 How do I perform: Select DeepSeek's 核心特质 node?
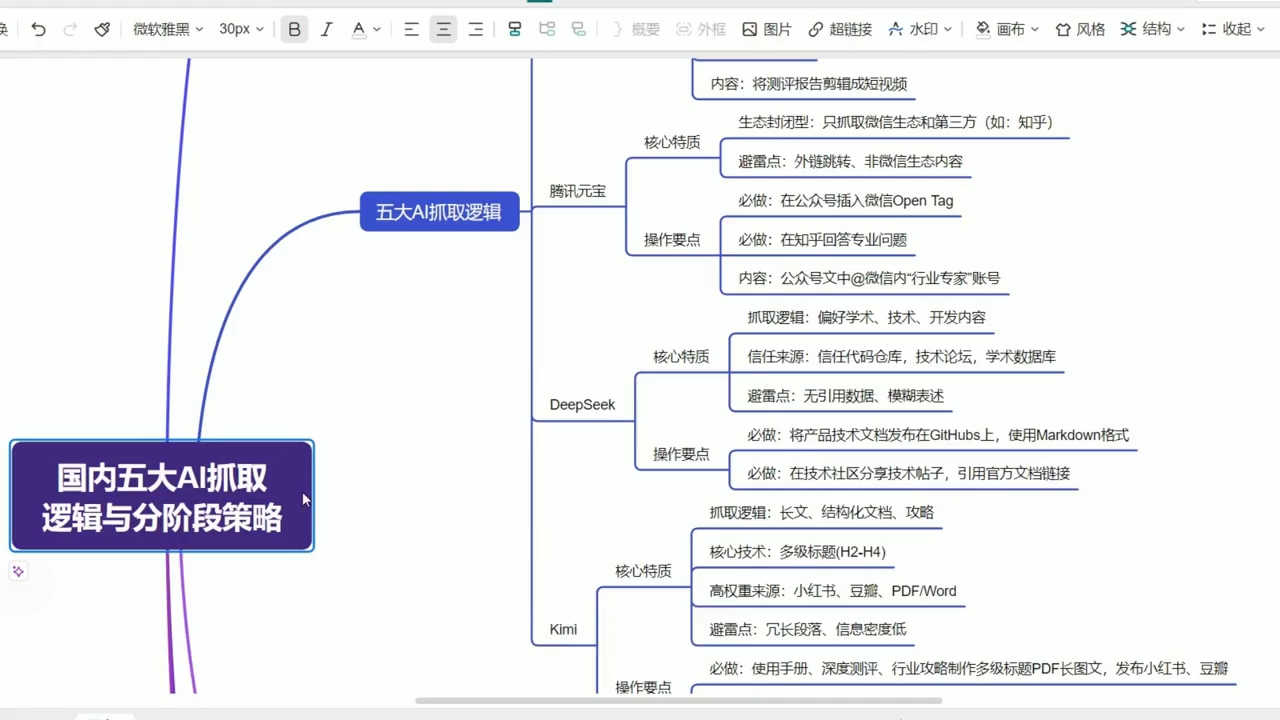tap(681, 356)
